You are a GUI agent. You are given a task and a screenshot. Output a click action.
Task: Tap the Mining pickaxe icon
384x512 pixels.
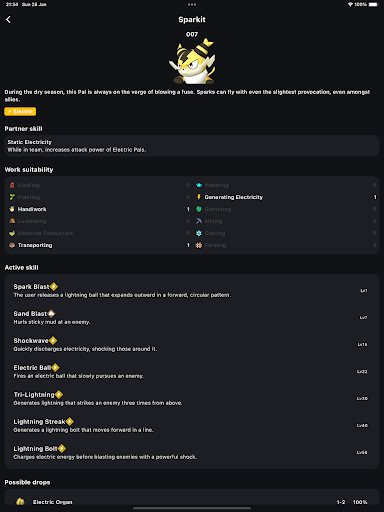pyautogui.click(x=199, y=221)
